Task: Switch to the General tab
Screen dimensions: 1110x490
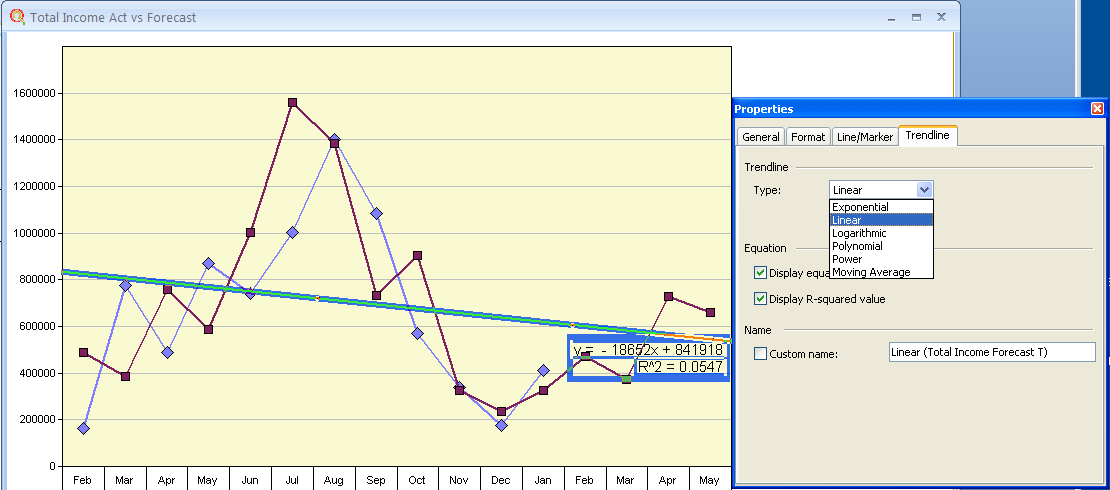Action: click(x=761, y=137)
